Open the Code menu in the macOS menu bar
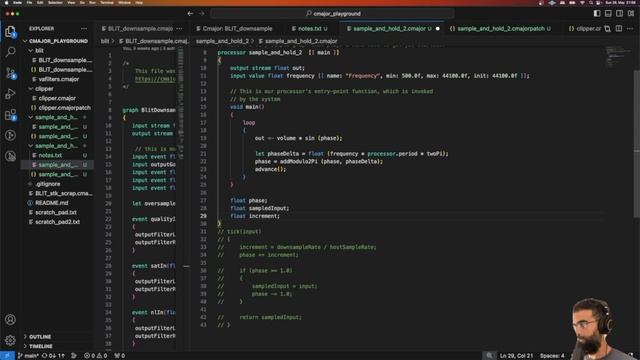Viewport: 640px width, 360px height. (x=18, y=2)
